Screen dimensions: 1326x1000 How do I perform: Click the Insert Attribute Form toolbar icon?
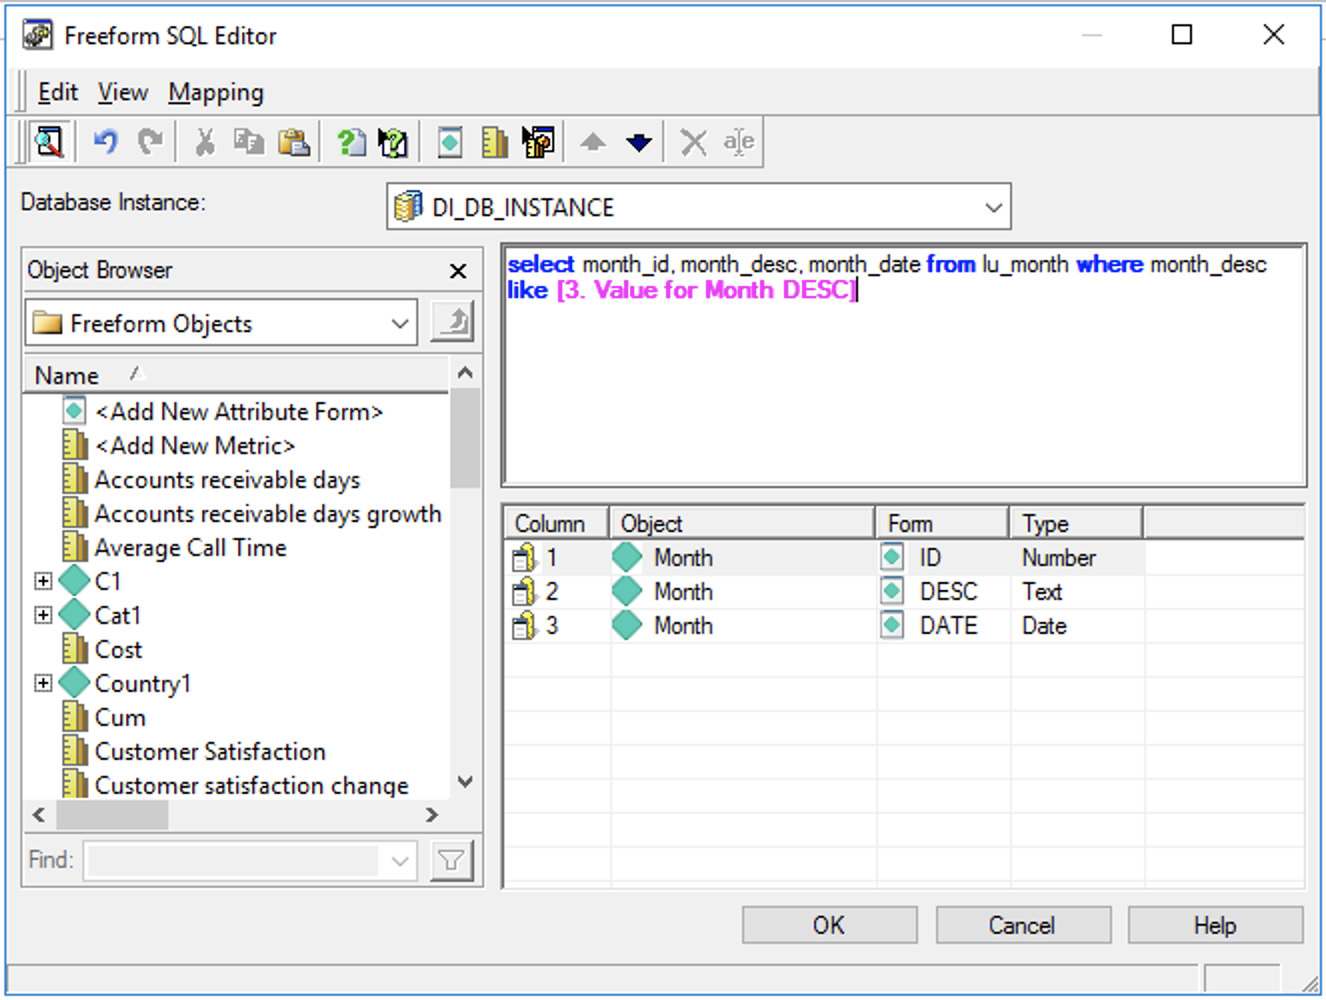tap(449, 141)
